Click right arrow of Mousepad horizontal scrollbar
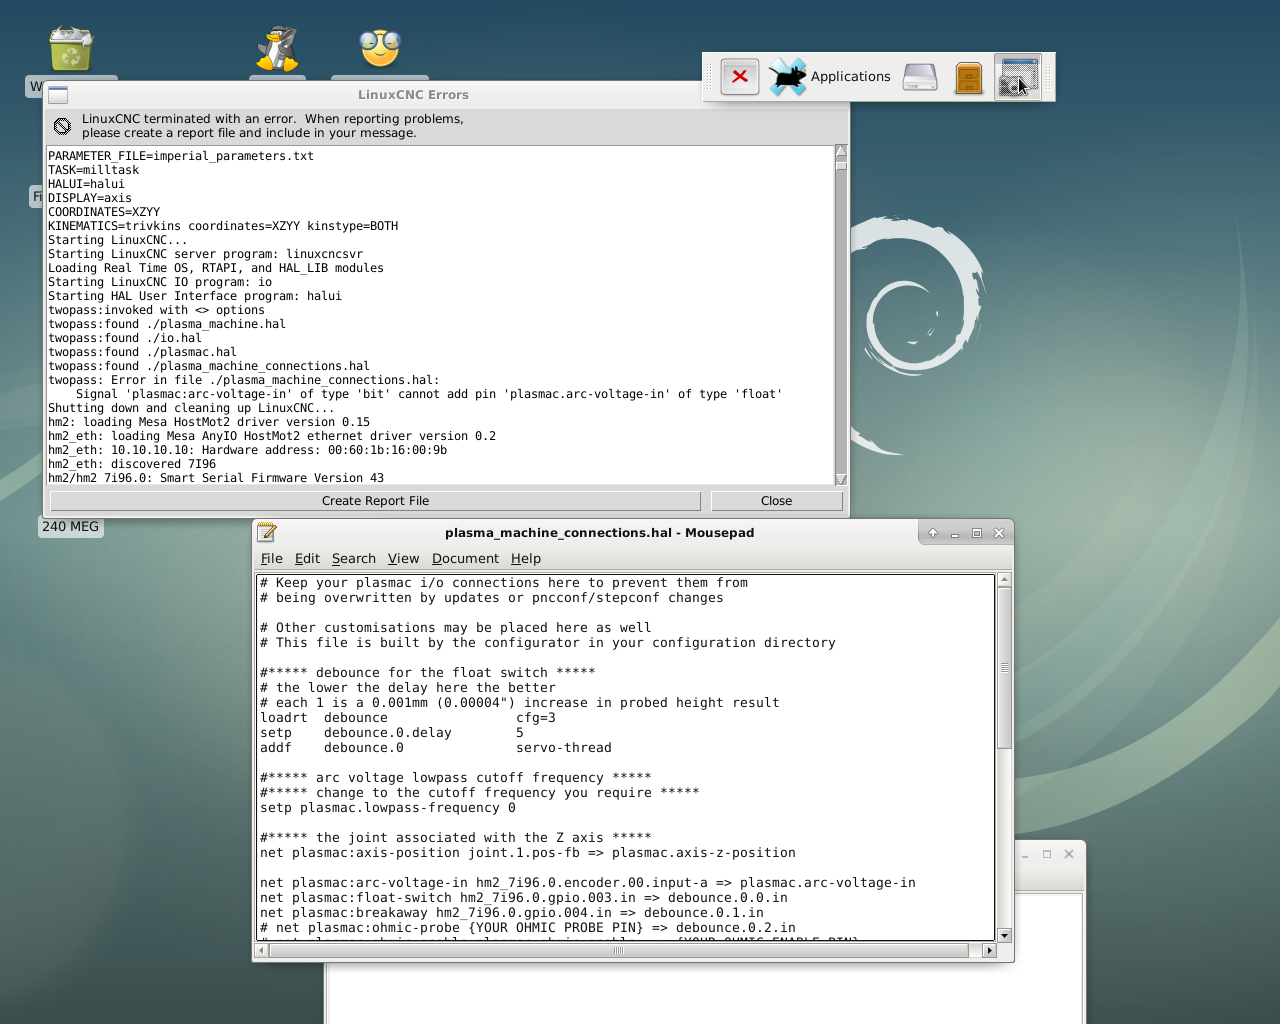The image size is (1280, 1024). 990,951
